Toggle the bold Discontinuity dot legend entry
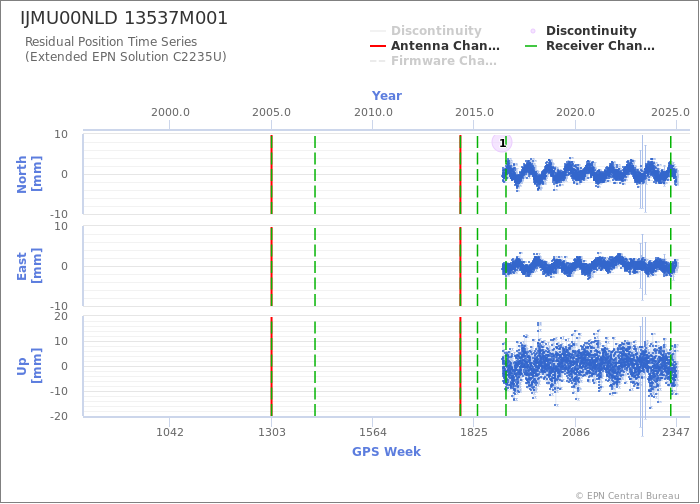Screen dimensions: 700x504 (x=581, y=30)
